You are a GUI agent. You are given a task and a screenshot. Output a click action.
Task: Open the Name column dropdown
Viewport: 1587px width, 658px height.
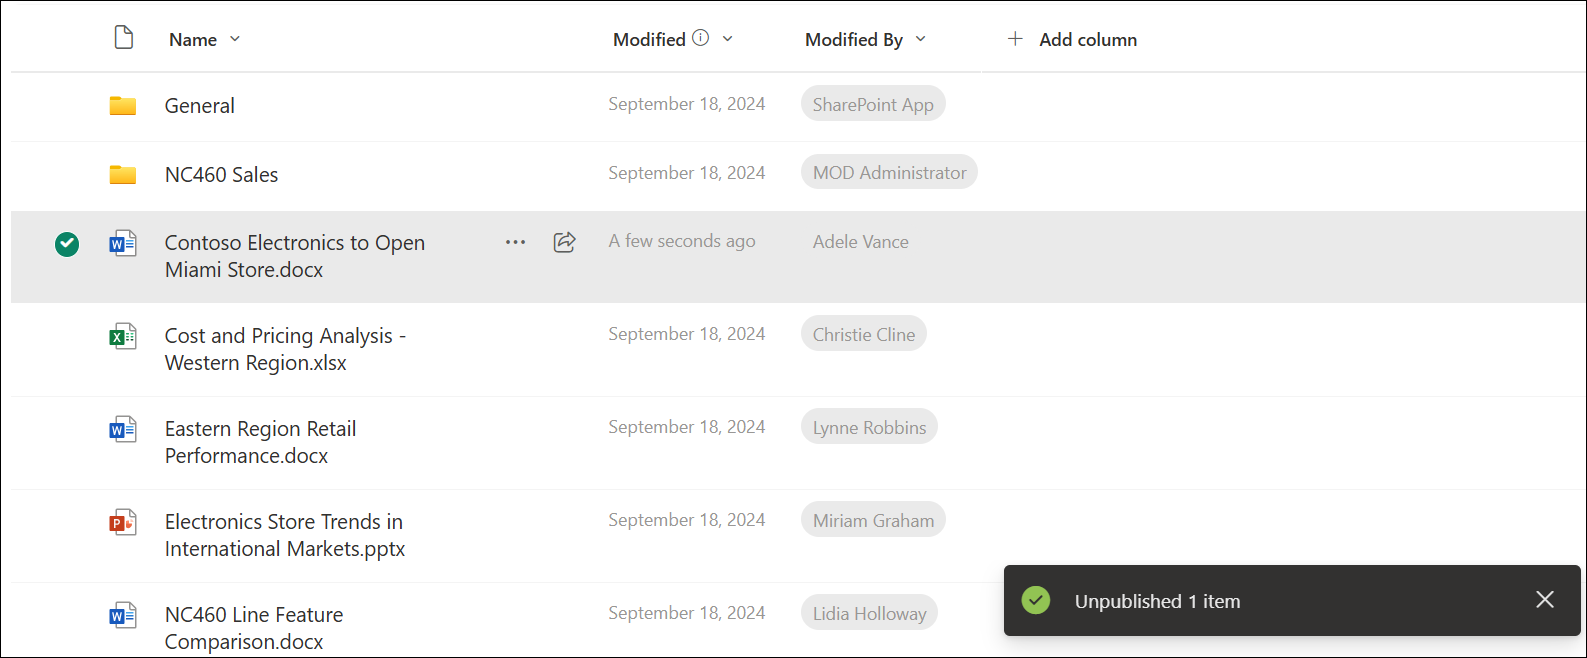pyautogui.click(x=235, y=39)
